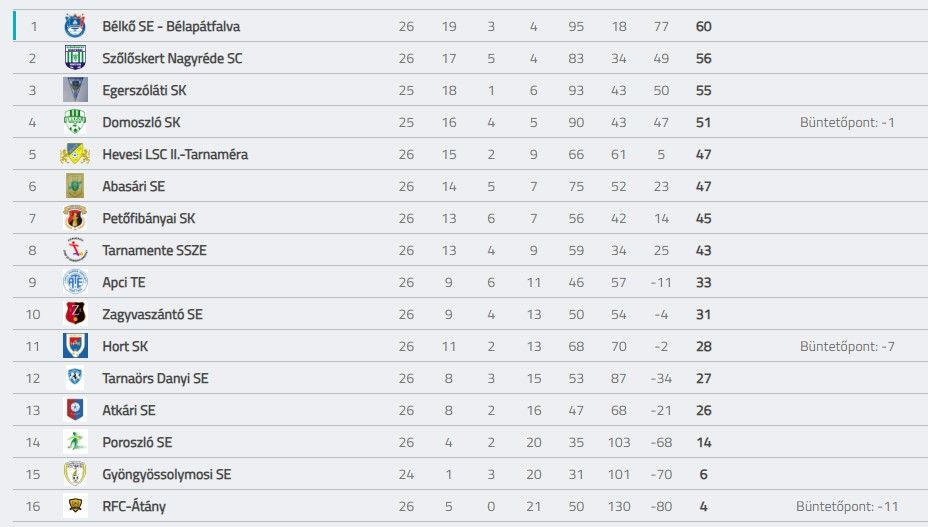Click the Egerszóláti SK club crest
Viewport: 928px width, 527px height.
(75, 90)
